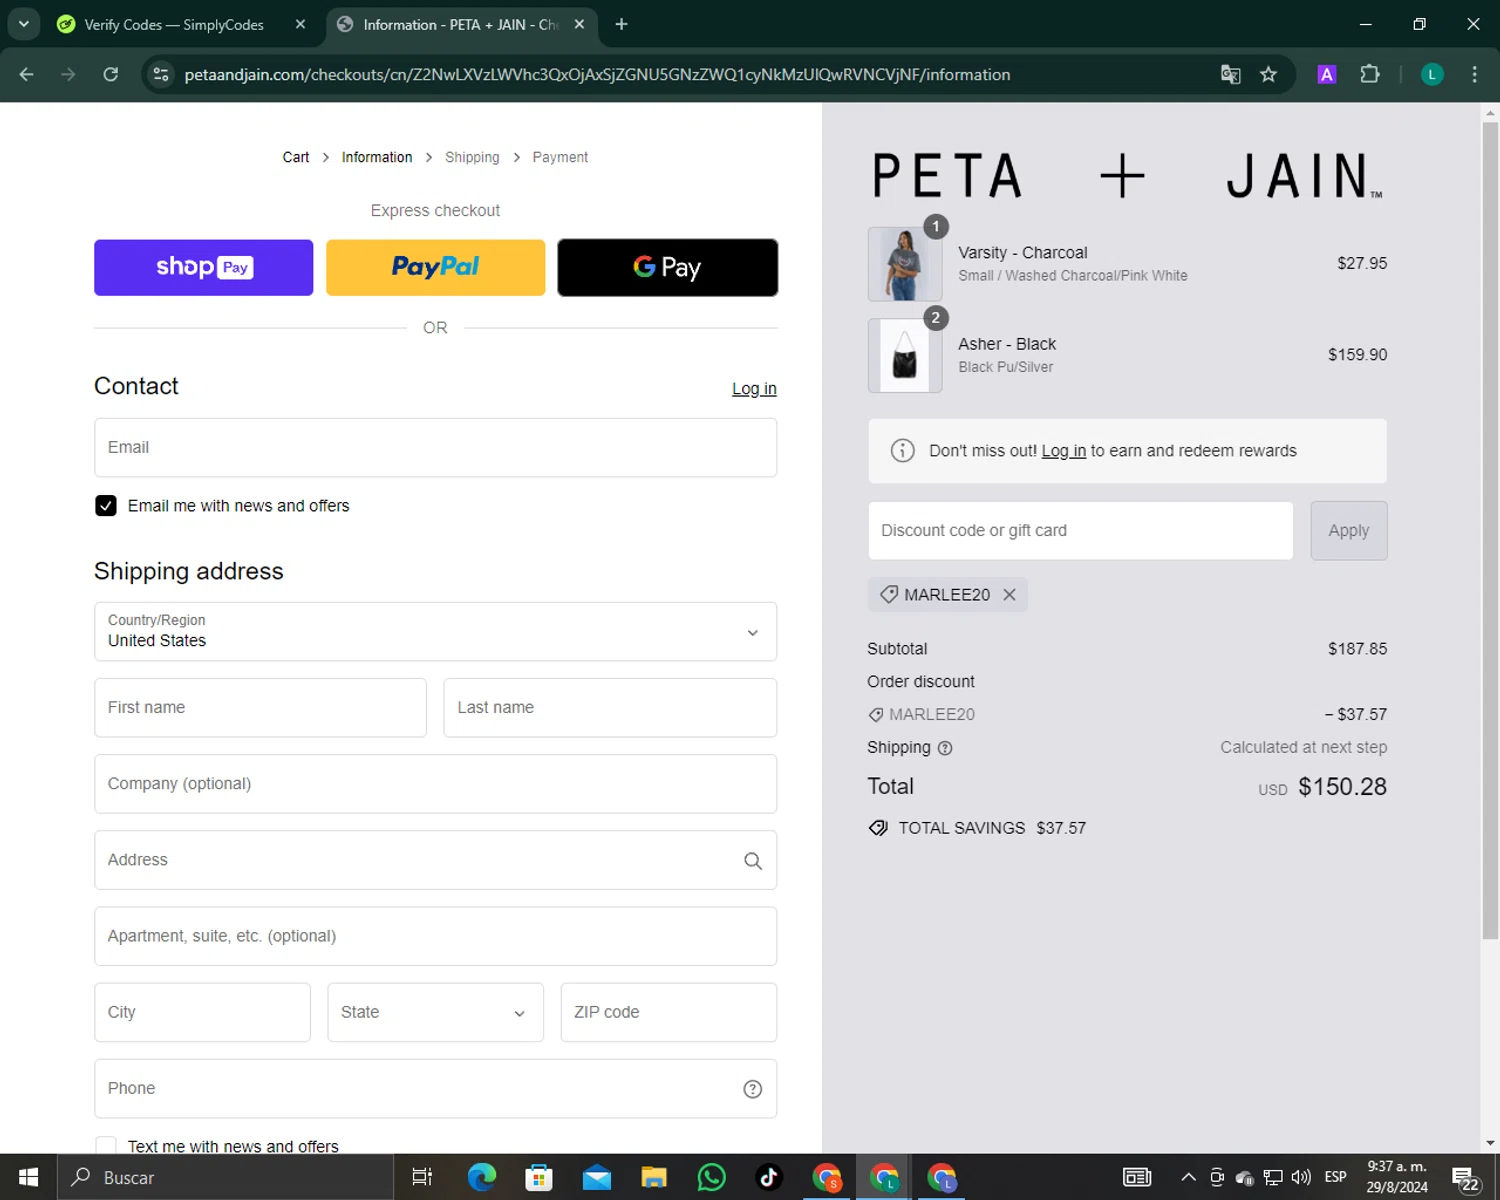Click the Email input field
The height and width of the screenshot is (1200, 1500).
click(435, 447)
